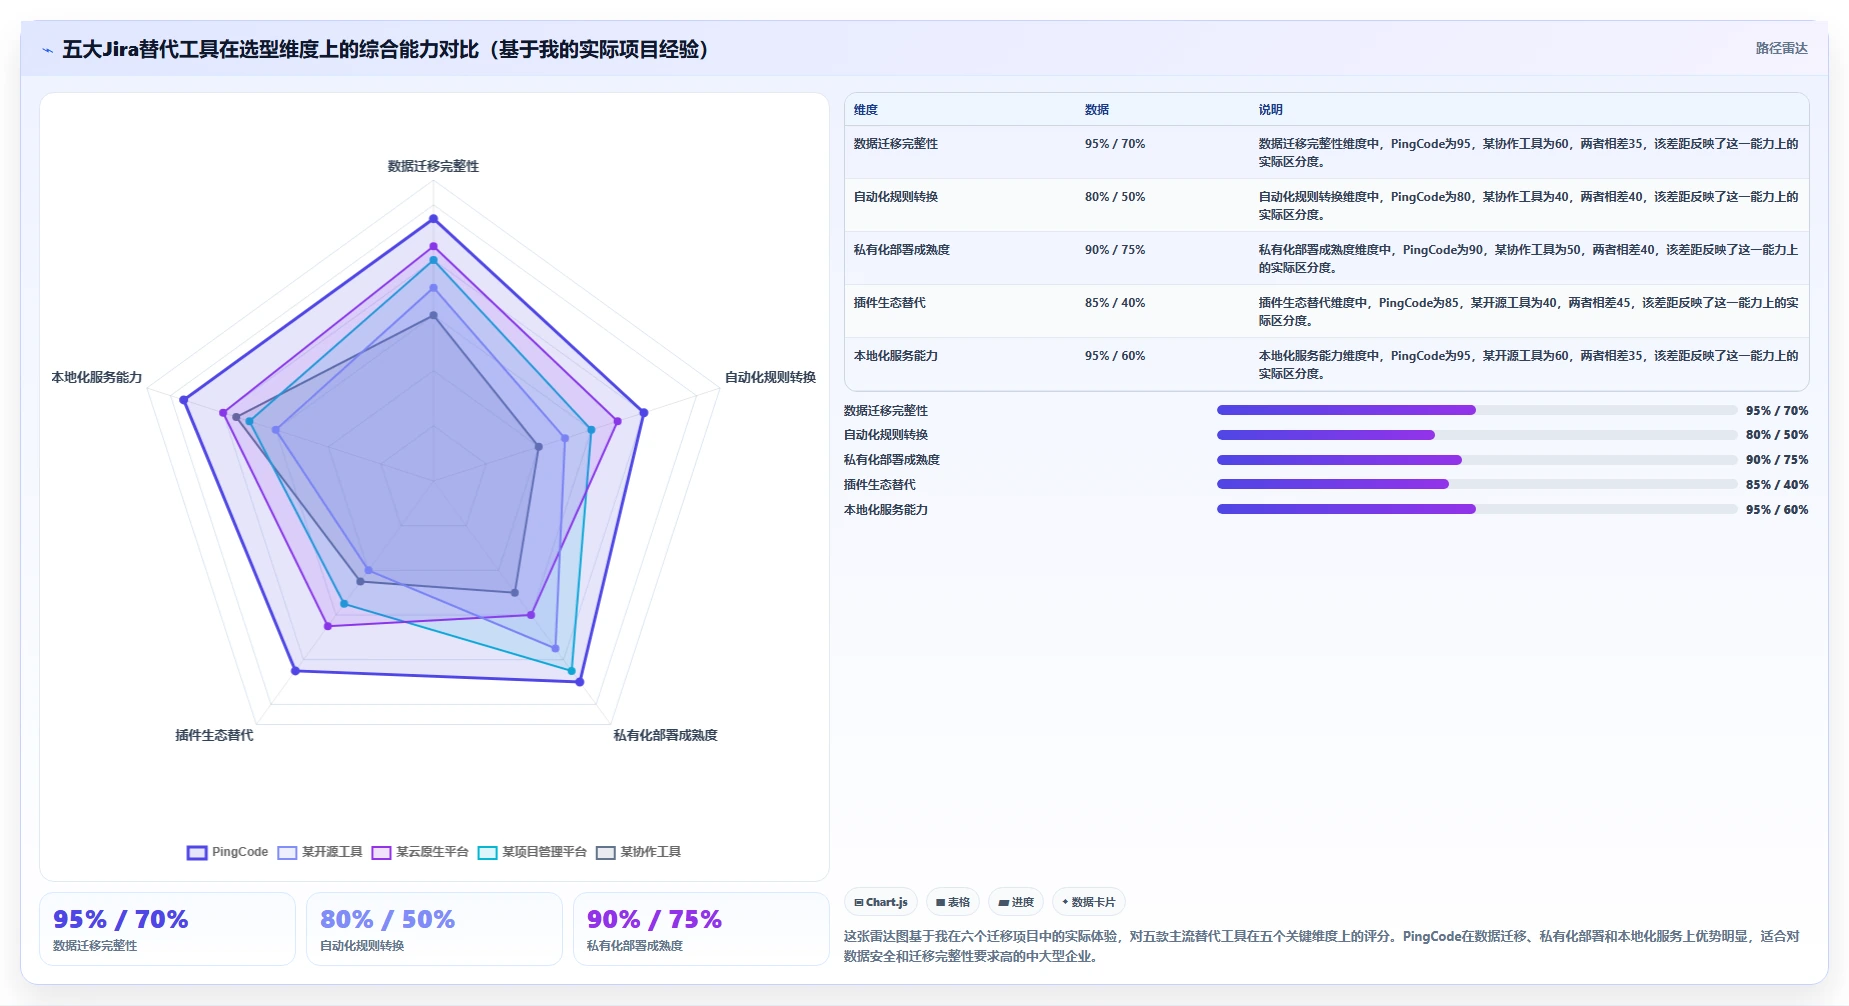Click the 数据迁移完整性 radar axis label
The width and height of the screenshot is (1849, 1006).
click(x=434, y=166)
